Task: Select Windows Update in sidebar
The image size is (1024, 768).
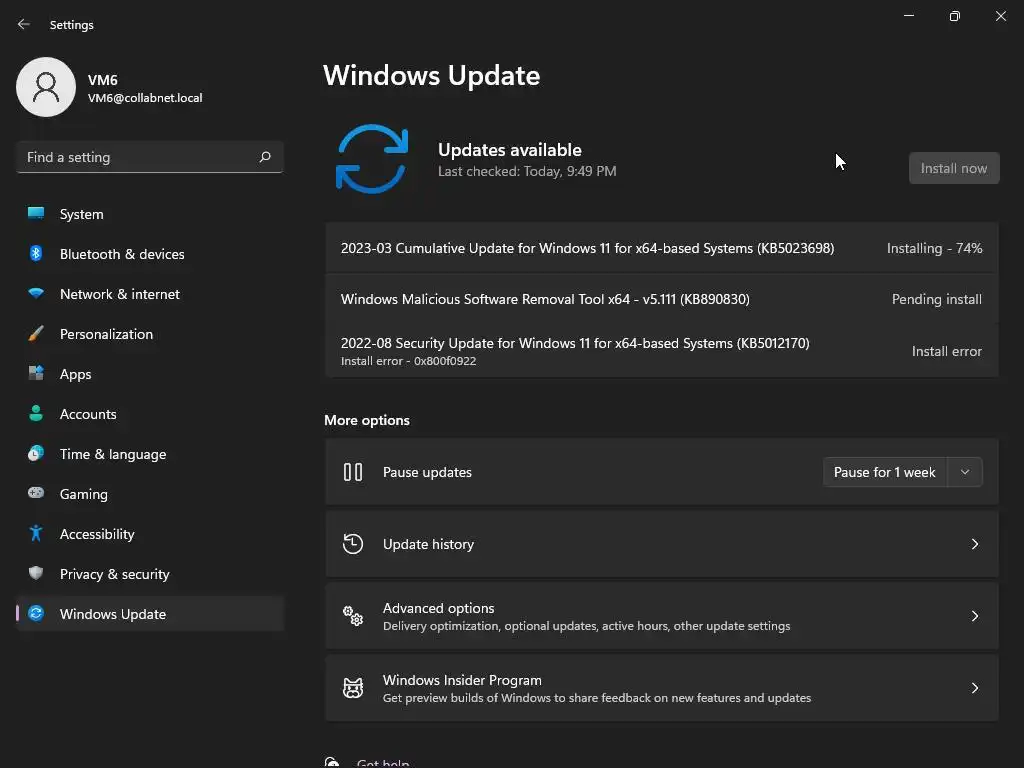Action: (x=150, y=614)
